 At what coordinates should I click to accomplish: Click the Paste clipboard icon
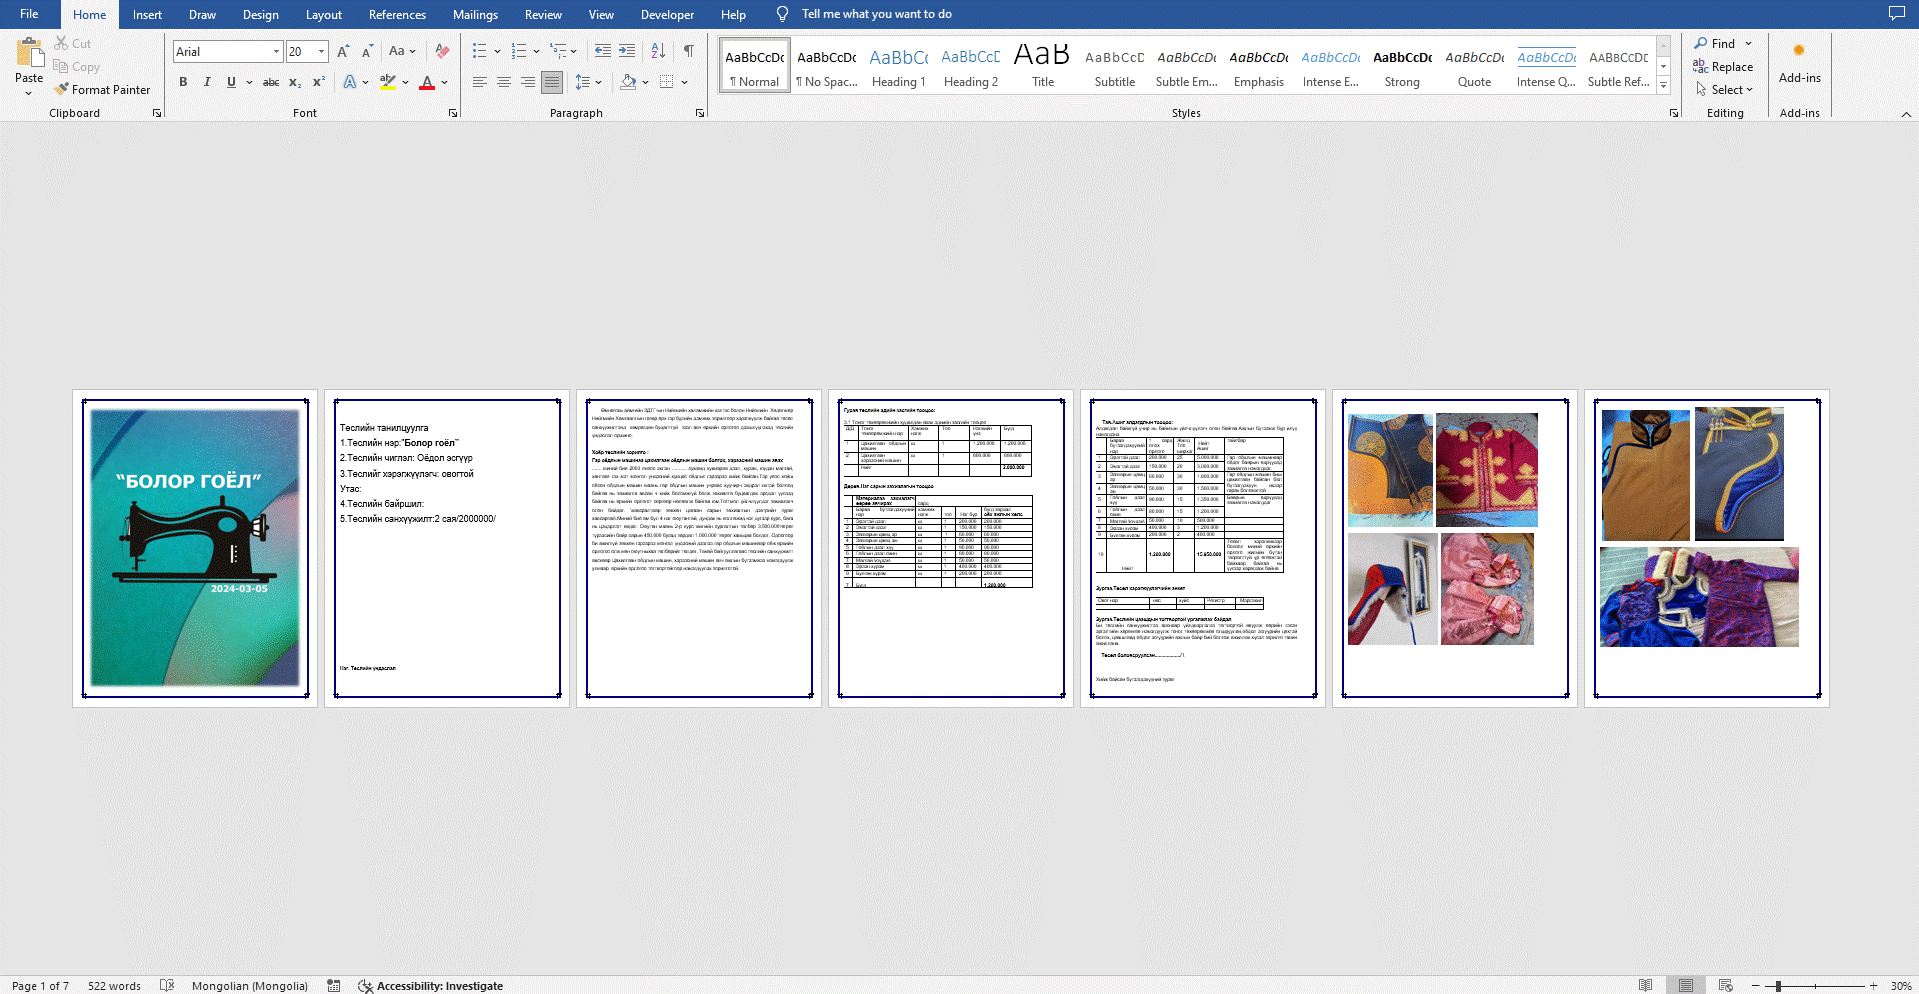[29, 52]
